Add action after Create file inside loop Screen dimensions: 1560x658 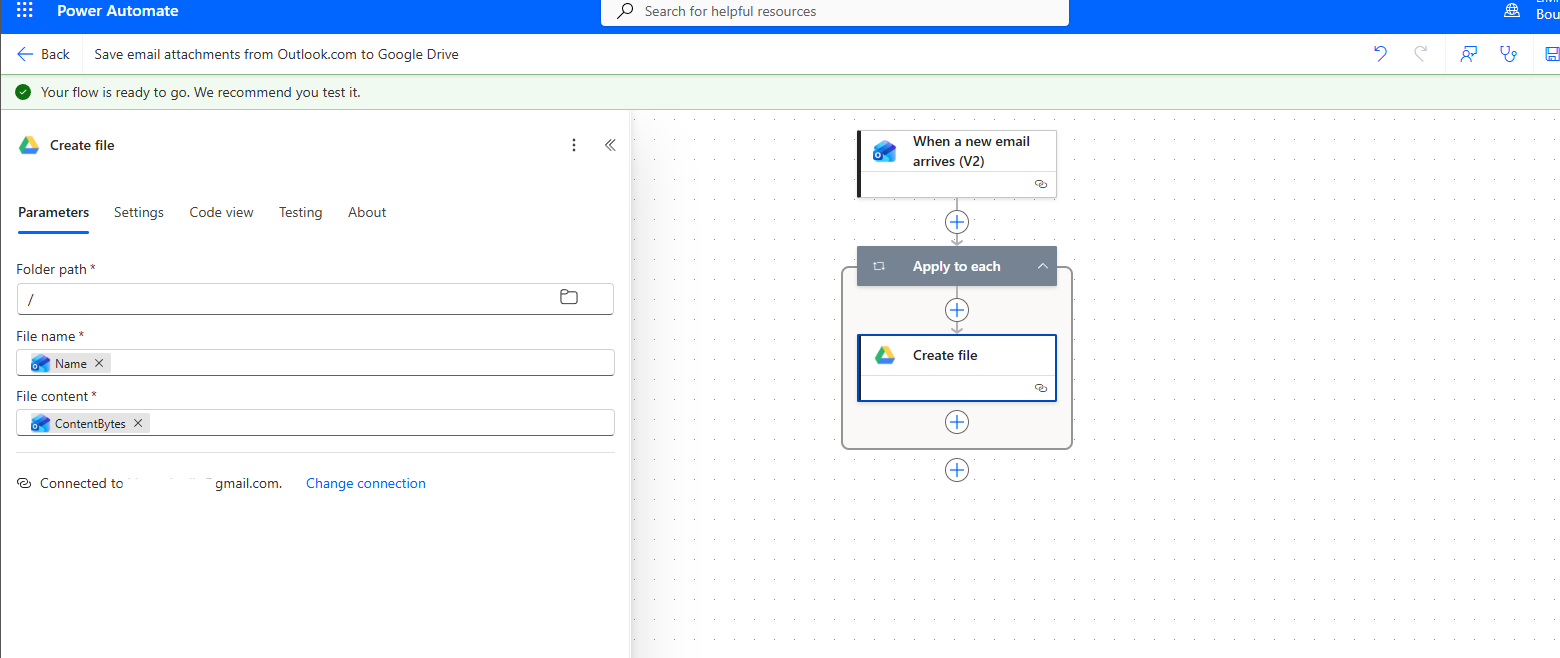(x=957, y=422)
